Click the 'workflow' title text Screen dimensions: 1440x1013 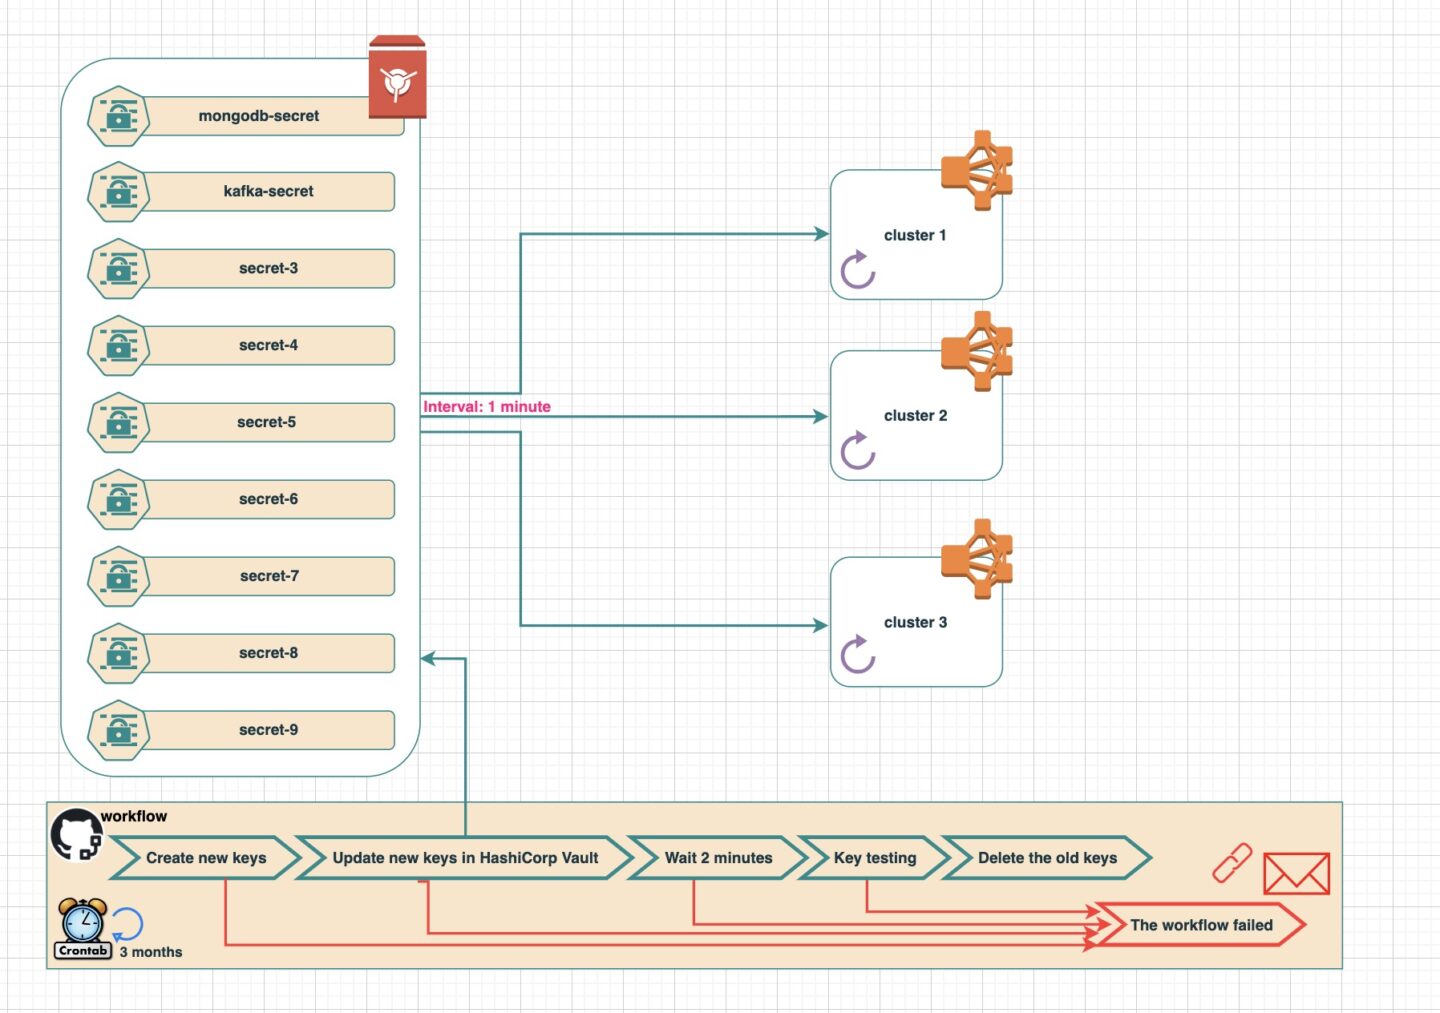pos(134,816)
